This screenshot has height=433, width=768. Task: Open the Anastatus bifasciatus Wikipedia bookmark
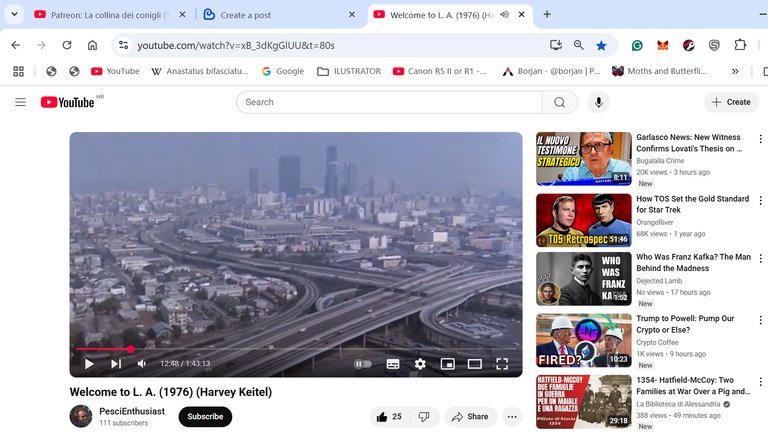(x=200, y=72)
